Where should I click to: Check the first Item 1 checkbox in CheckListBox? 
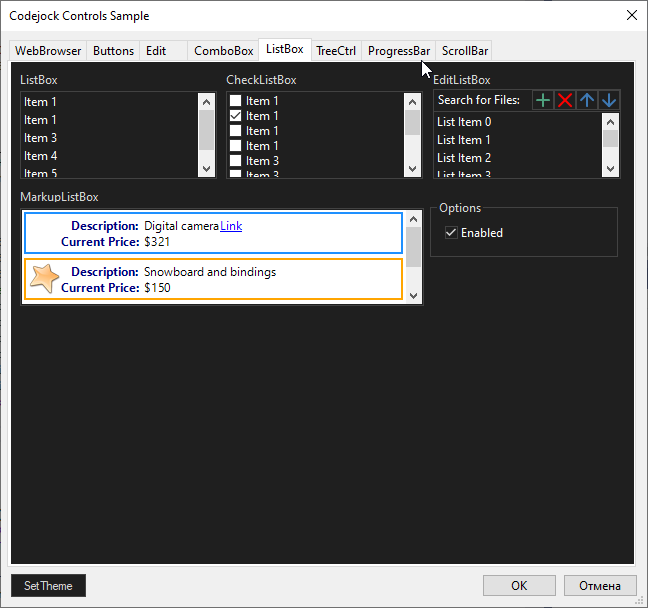[236, 101]
